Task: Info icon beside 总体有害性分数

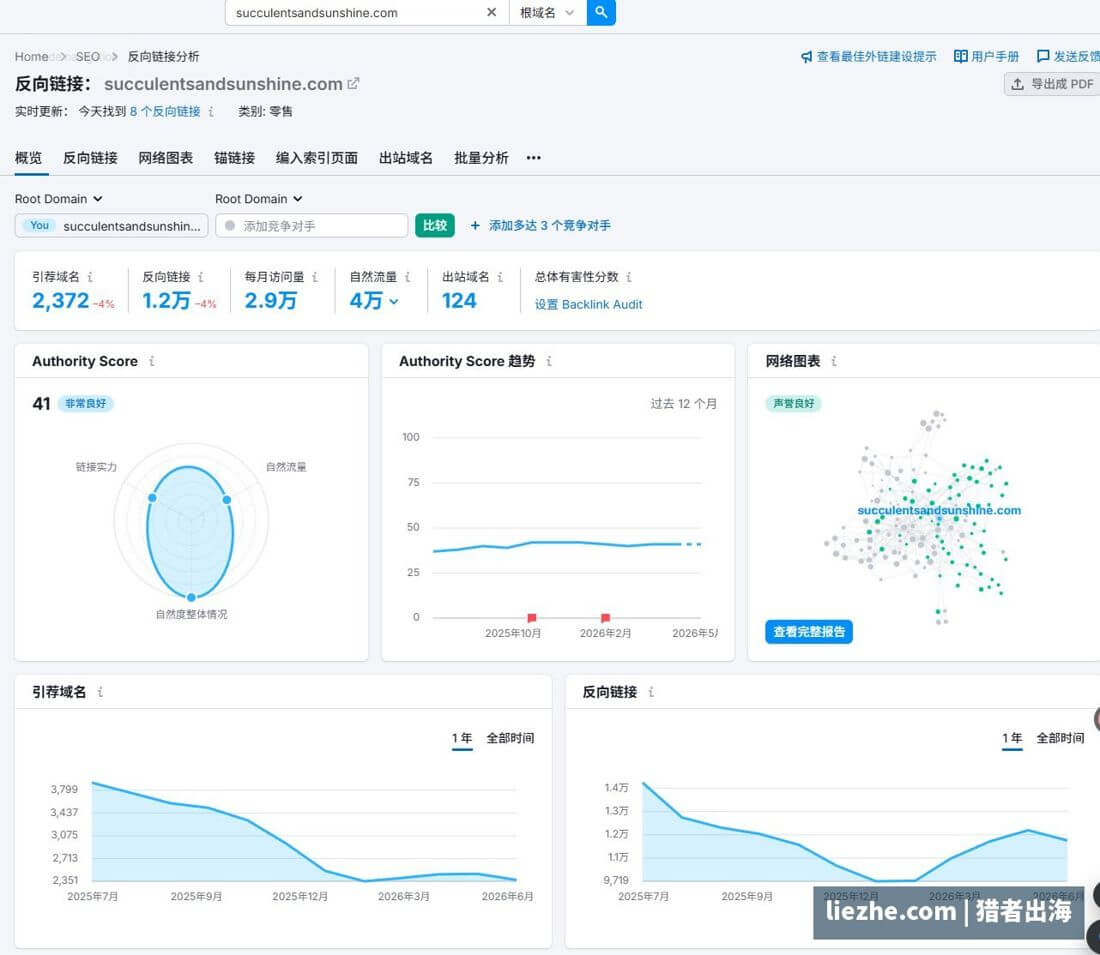Action: pyautogui.click(x=629, y=277)
